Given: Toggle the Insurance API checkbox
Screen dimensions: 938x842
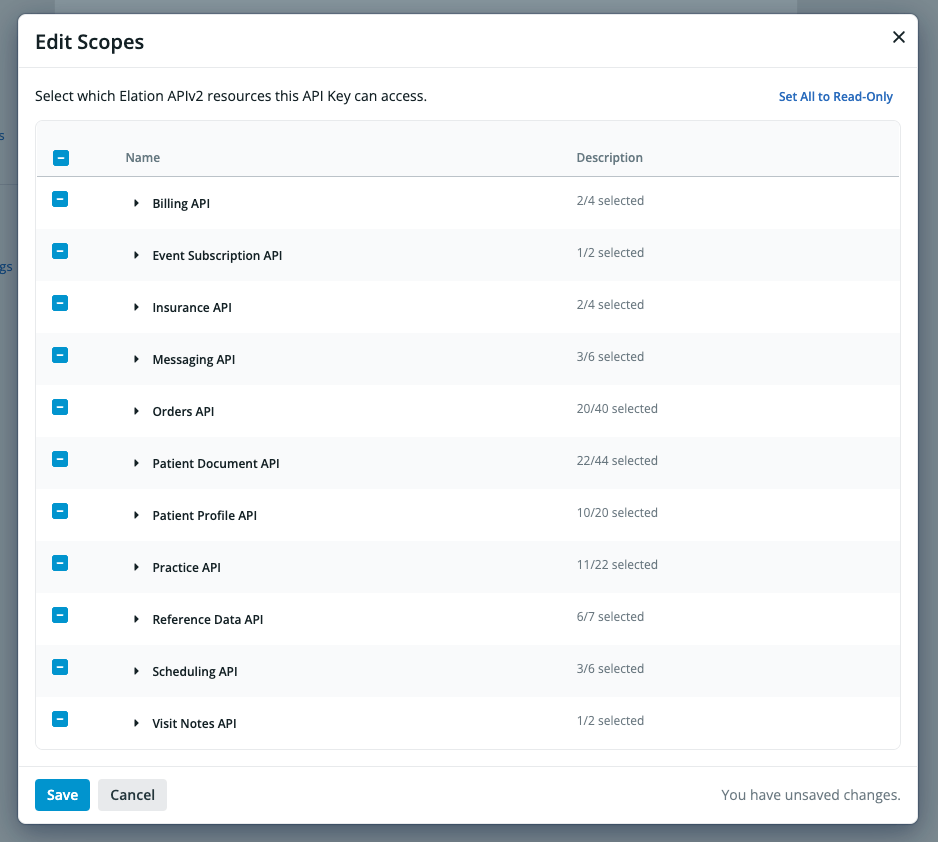Looking at the screenshot, I should click(60, 303).
